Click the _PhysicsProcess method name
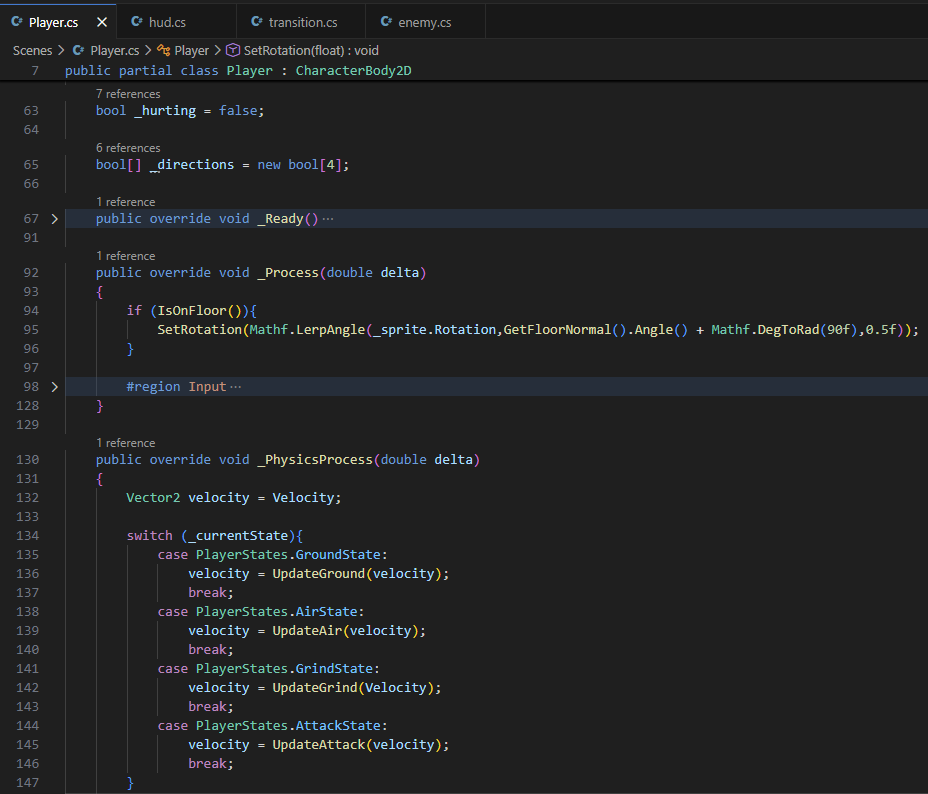The height and width of the screenshot is (794, 928). [315, 460]
